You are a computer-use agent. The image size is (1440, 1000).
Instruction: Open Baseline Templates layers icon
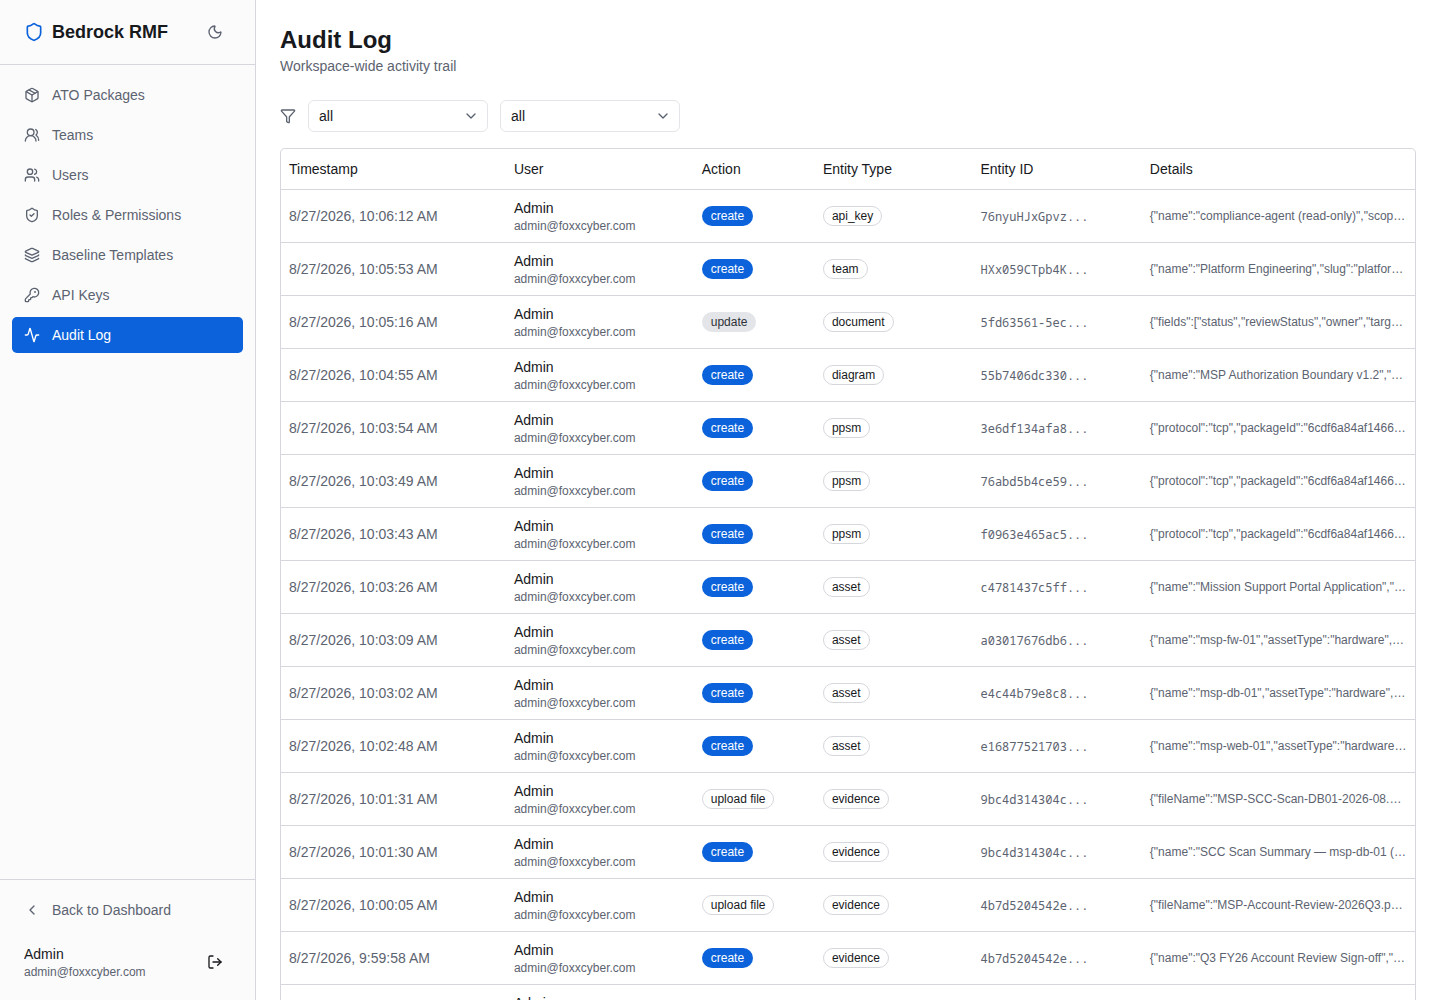coord(32,255)
